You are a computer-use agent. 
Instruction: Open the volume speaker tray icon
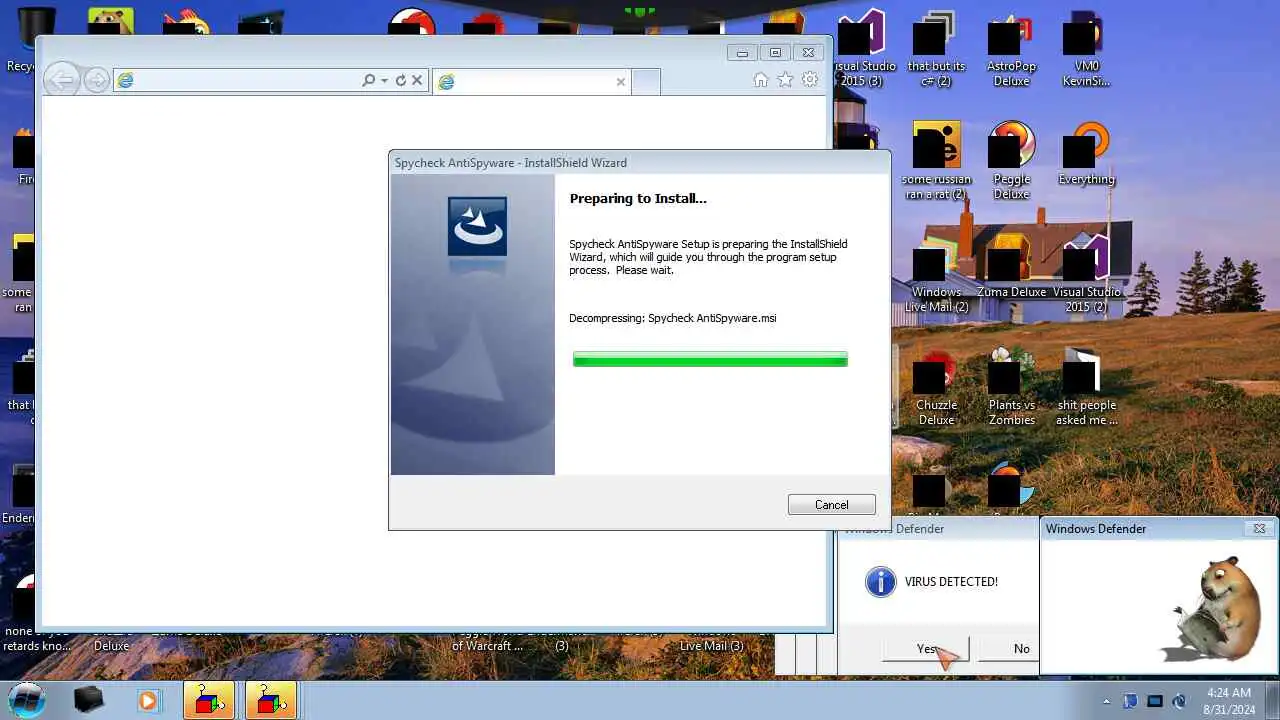[1179, 701]
